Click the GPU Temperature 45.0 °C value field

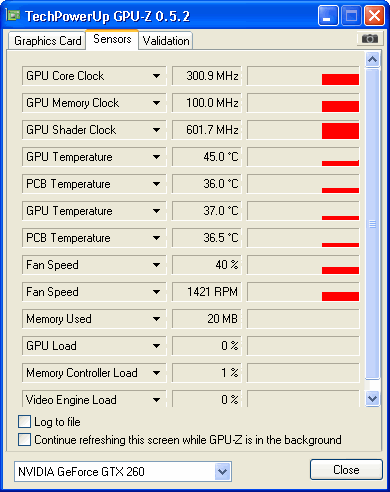point(206,157)
